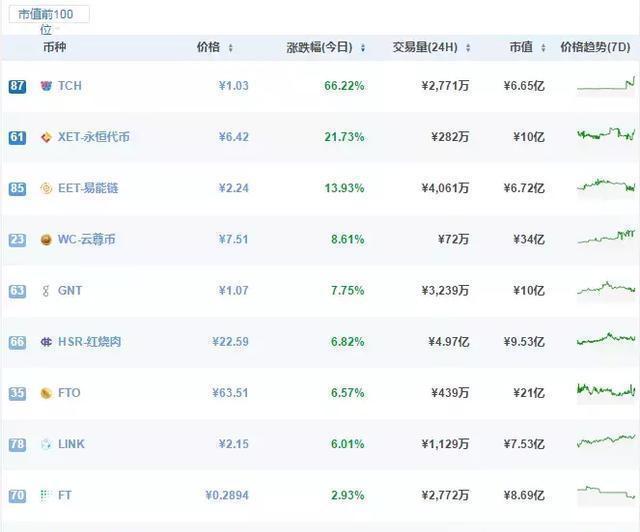
Task: Click the WC coin logo icon
Action: 46,240
